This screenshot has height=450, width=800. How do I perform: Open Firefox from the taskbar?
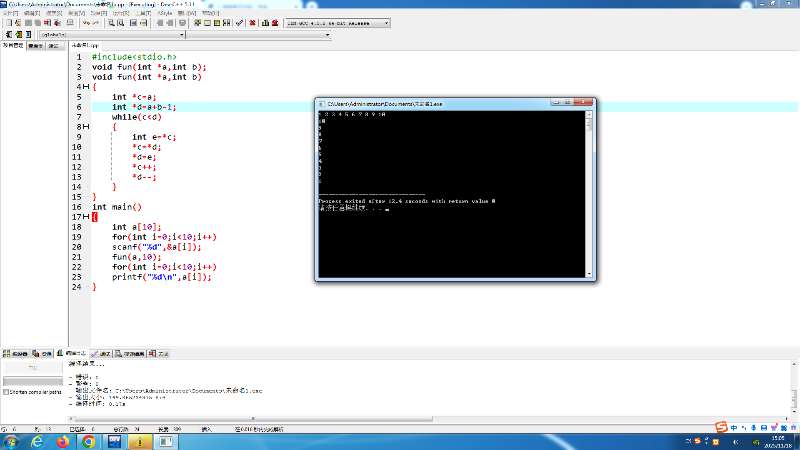click(x=62, y=442)
